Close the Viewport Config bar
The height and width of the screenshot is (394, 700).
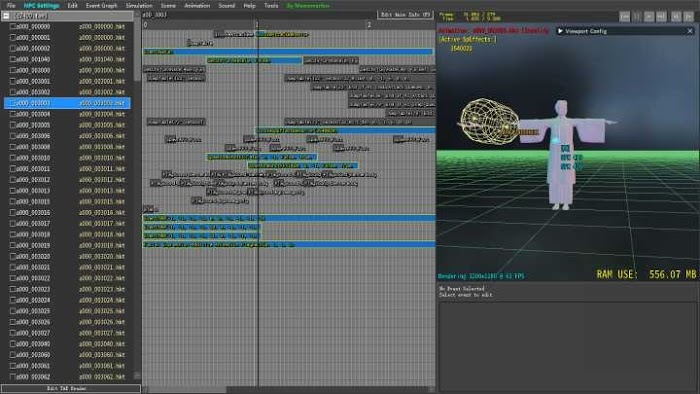tap(690, 31)
